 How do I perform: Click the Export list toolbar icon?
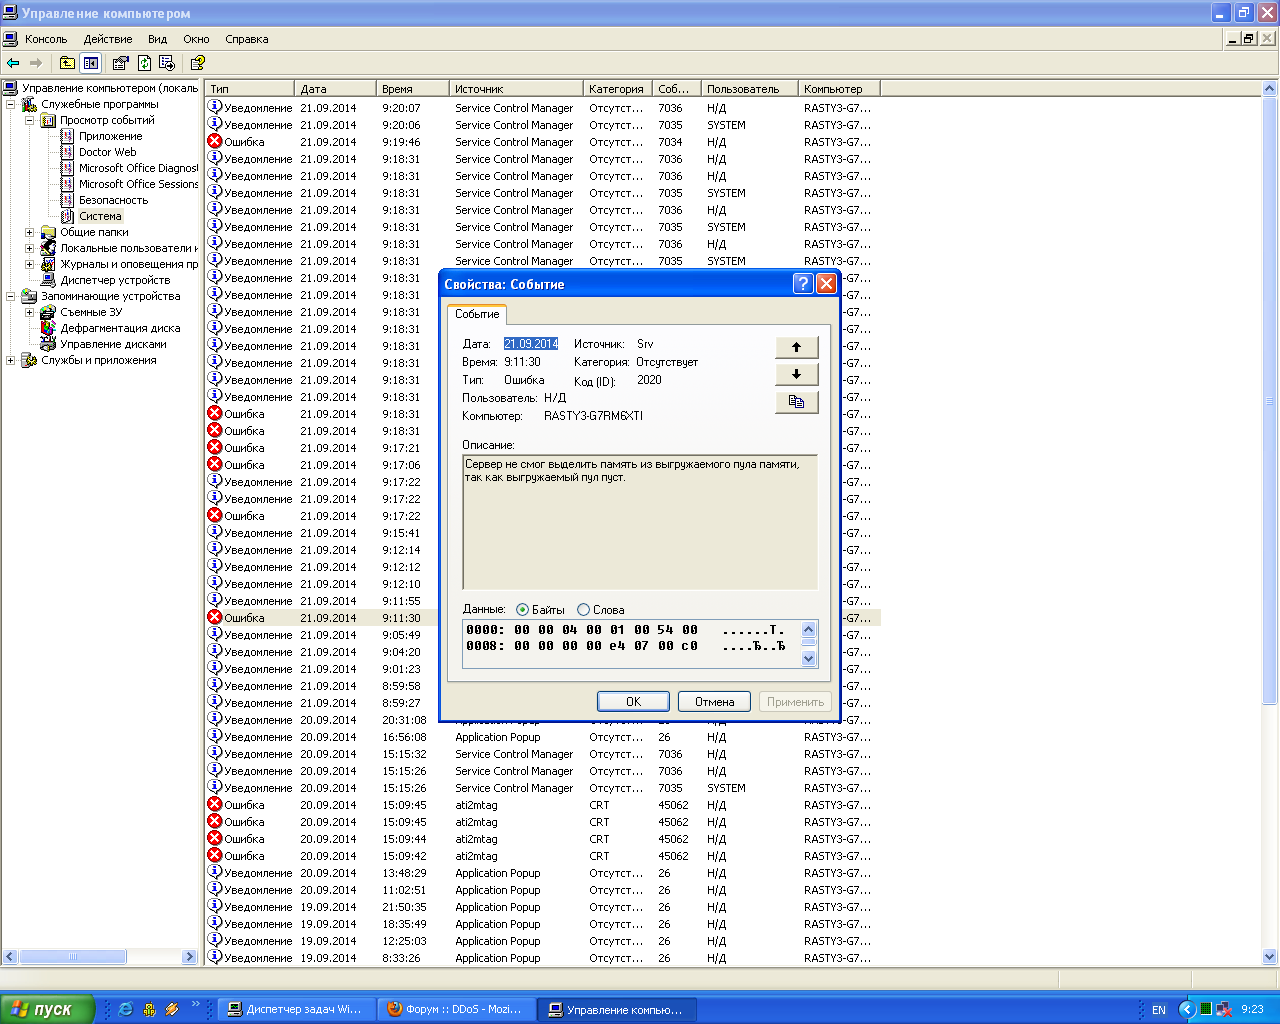[x=167, y=63]
